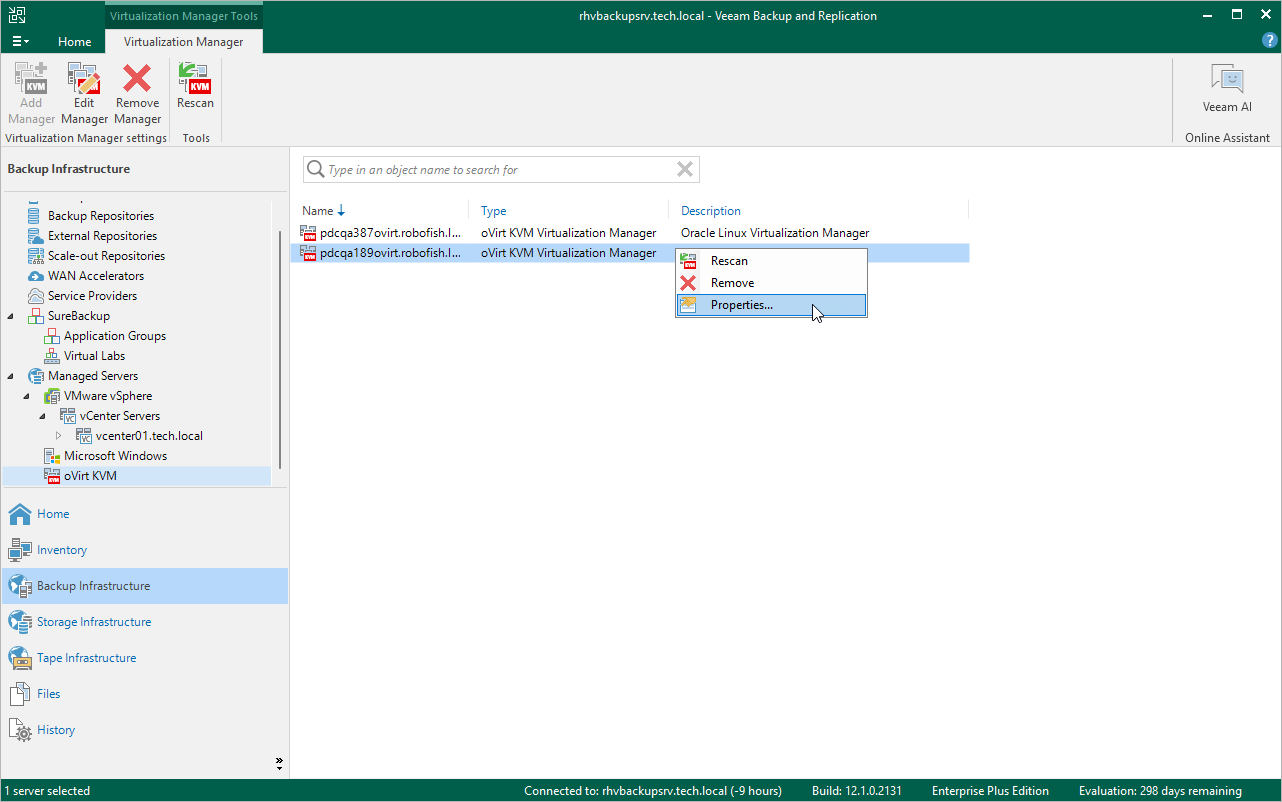Click the pdcqa387ovirt server row icon
Screen dimensions: 1282x802
[x=309, y=233]
